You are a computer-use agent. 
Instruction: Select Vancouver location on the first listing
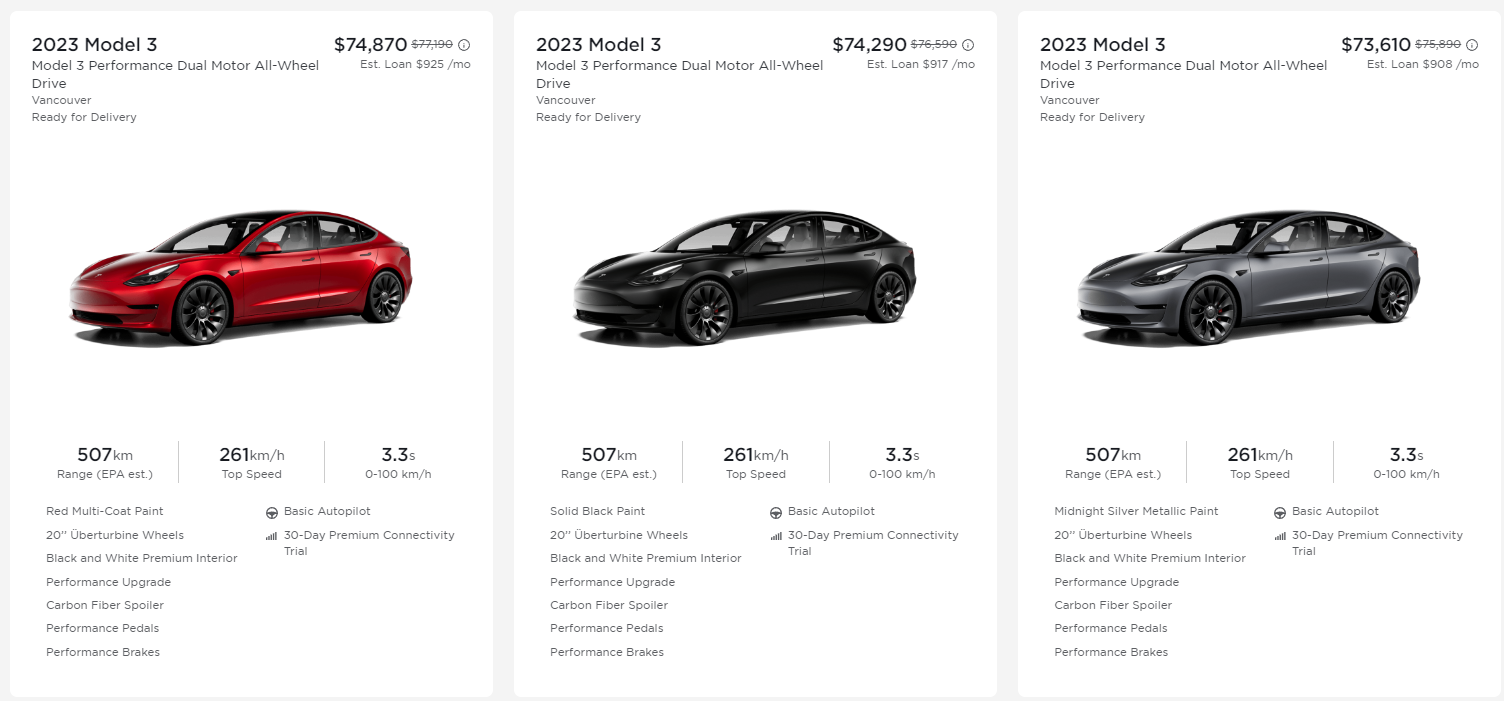[61, 100]
